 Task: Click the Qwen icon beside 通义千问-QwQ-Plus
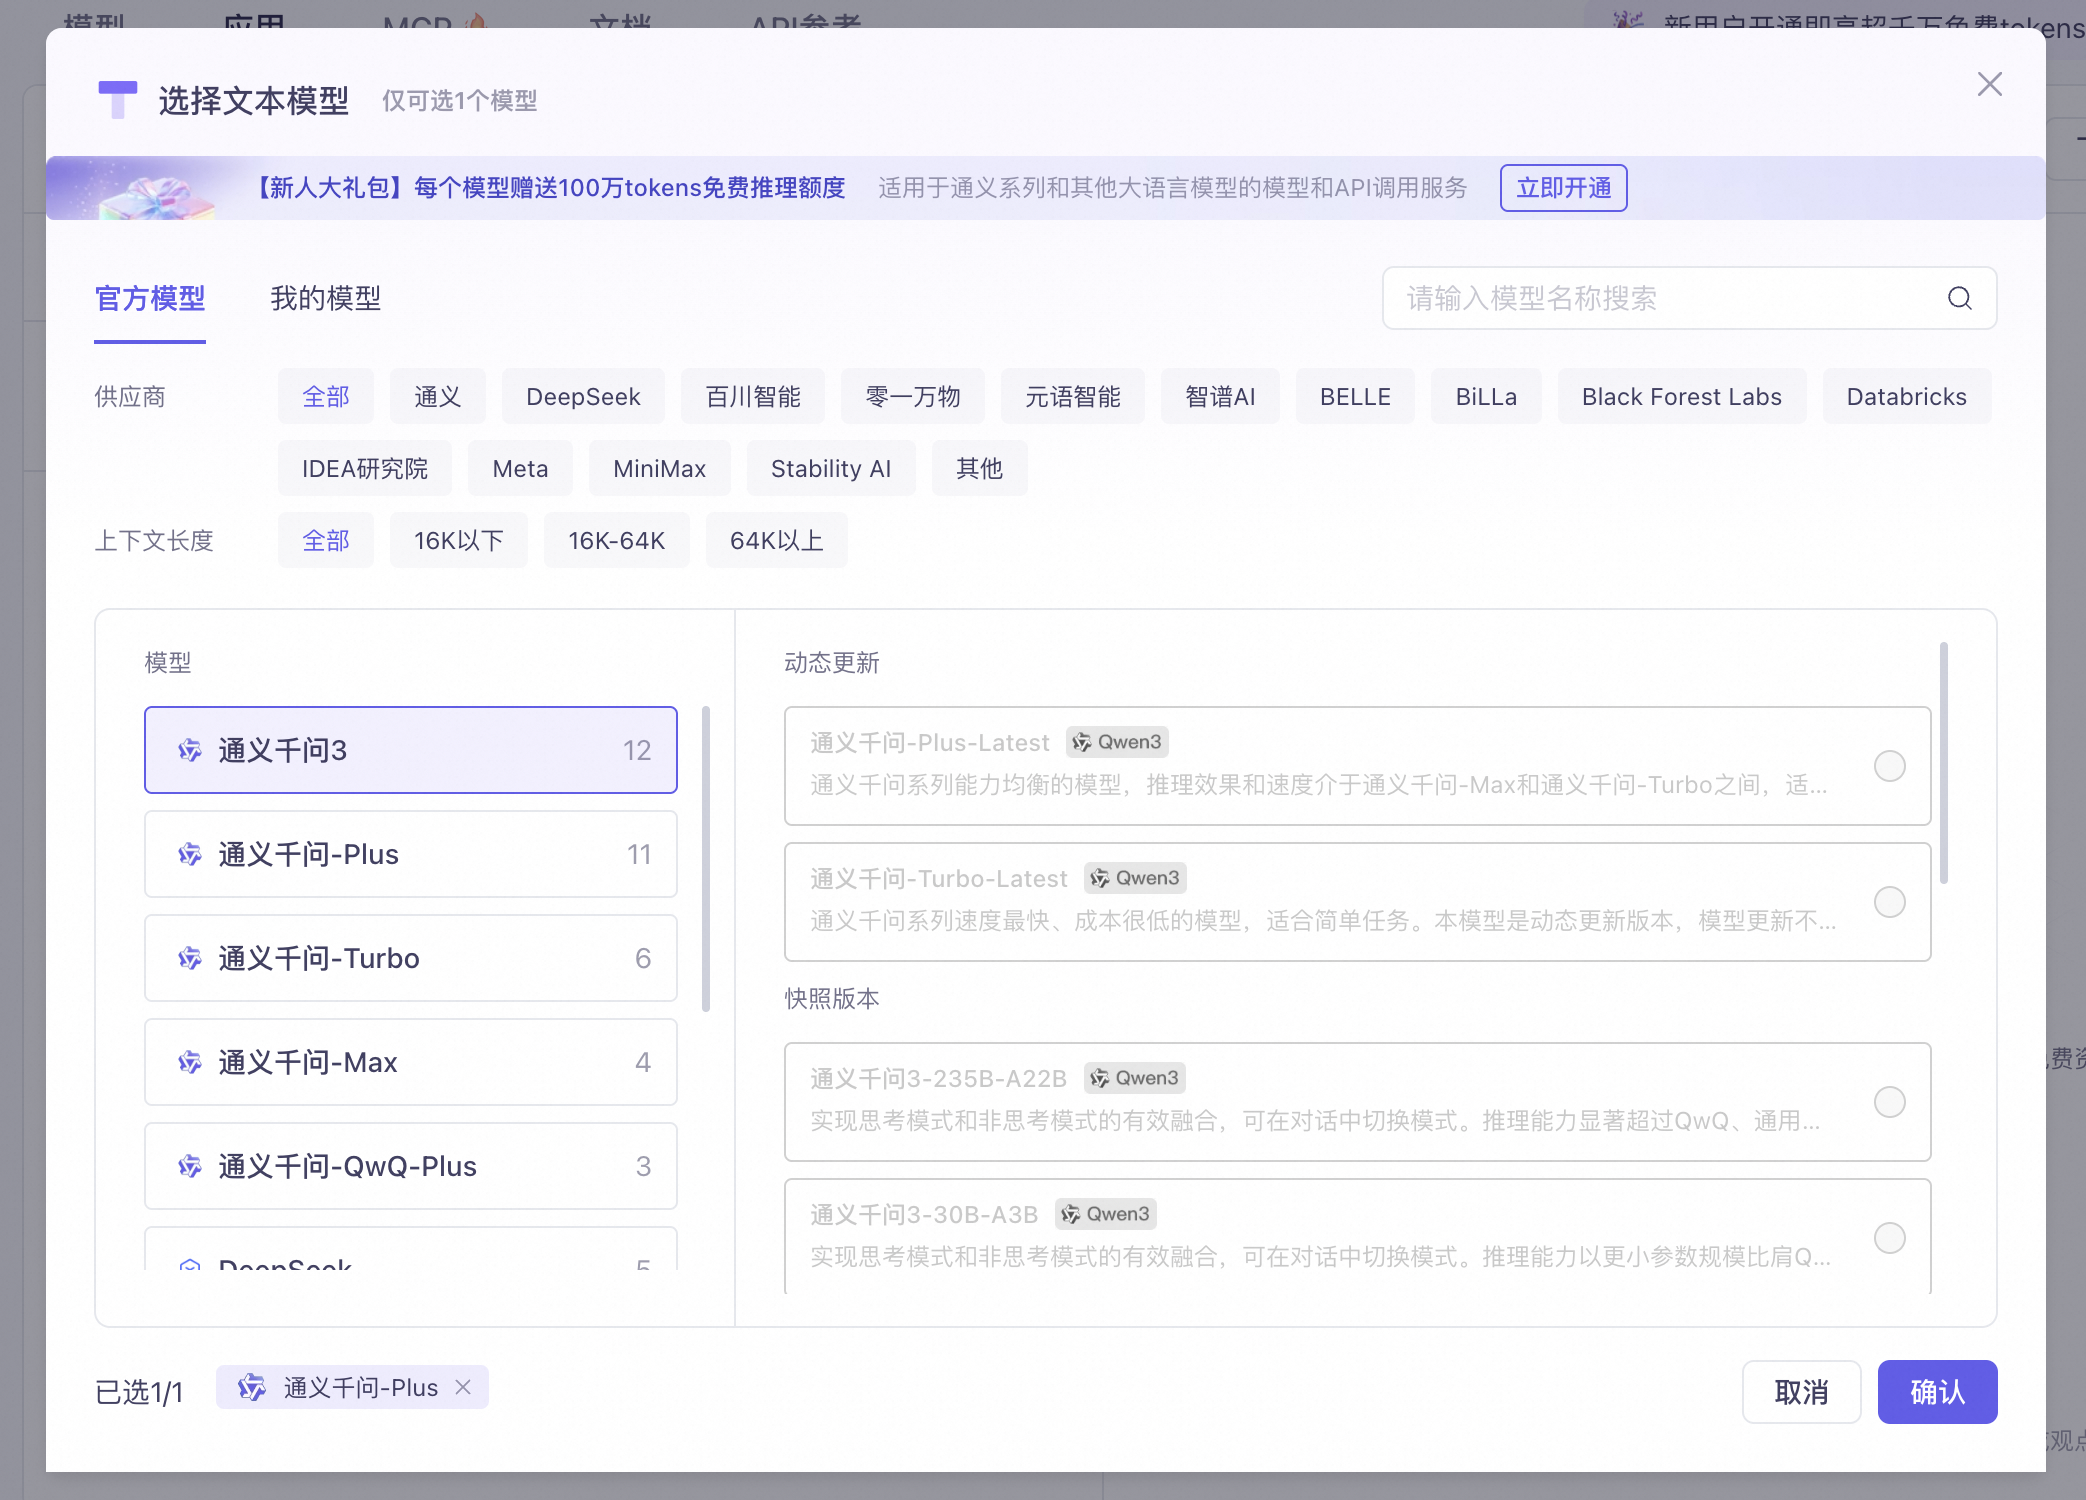189,1166
